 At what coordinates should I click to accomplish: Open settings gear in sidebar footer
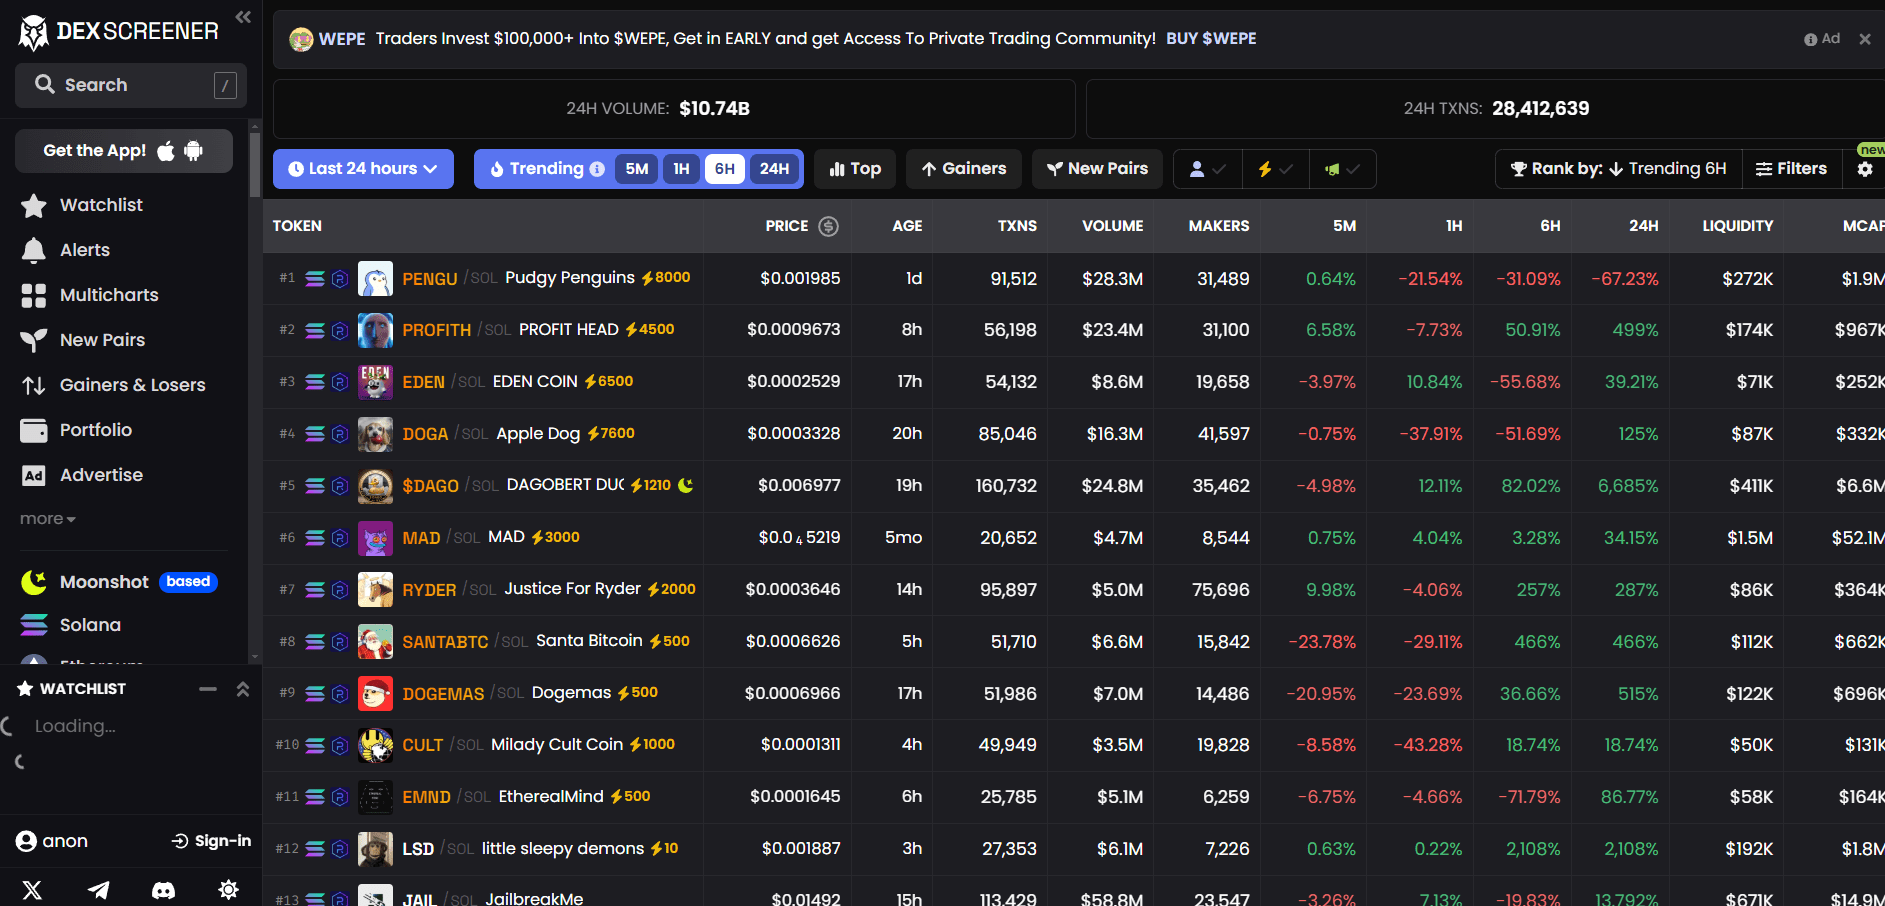229,890
